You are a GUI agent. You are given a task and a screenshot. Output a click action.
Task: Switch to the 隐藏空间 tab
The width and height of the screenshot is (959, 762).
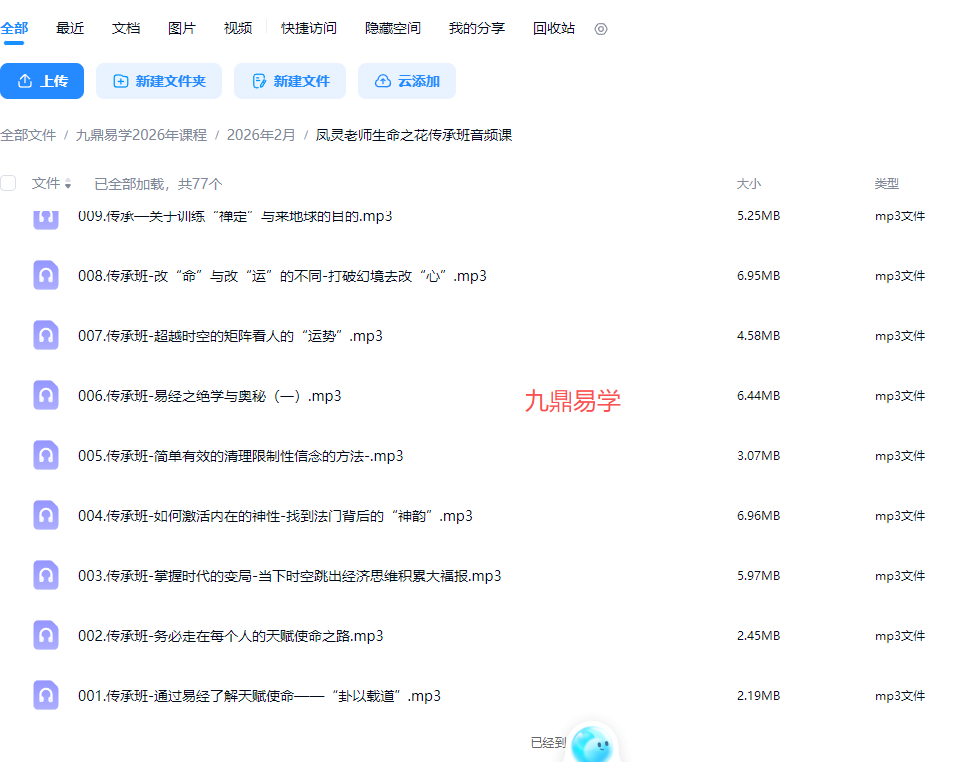coord(393,28)
